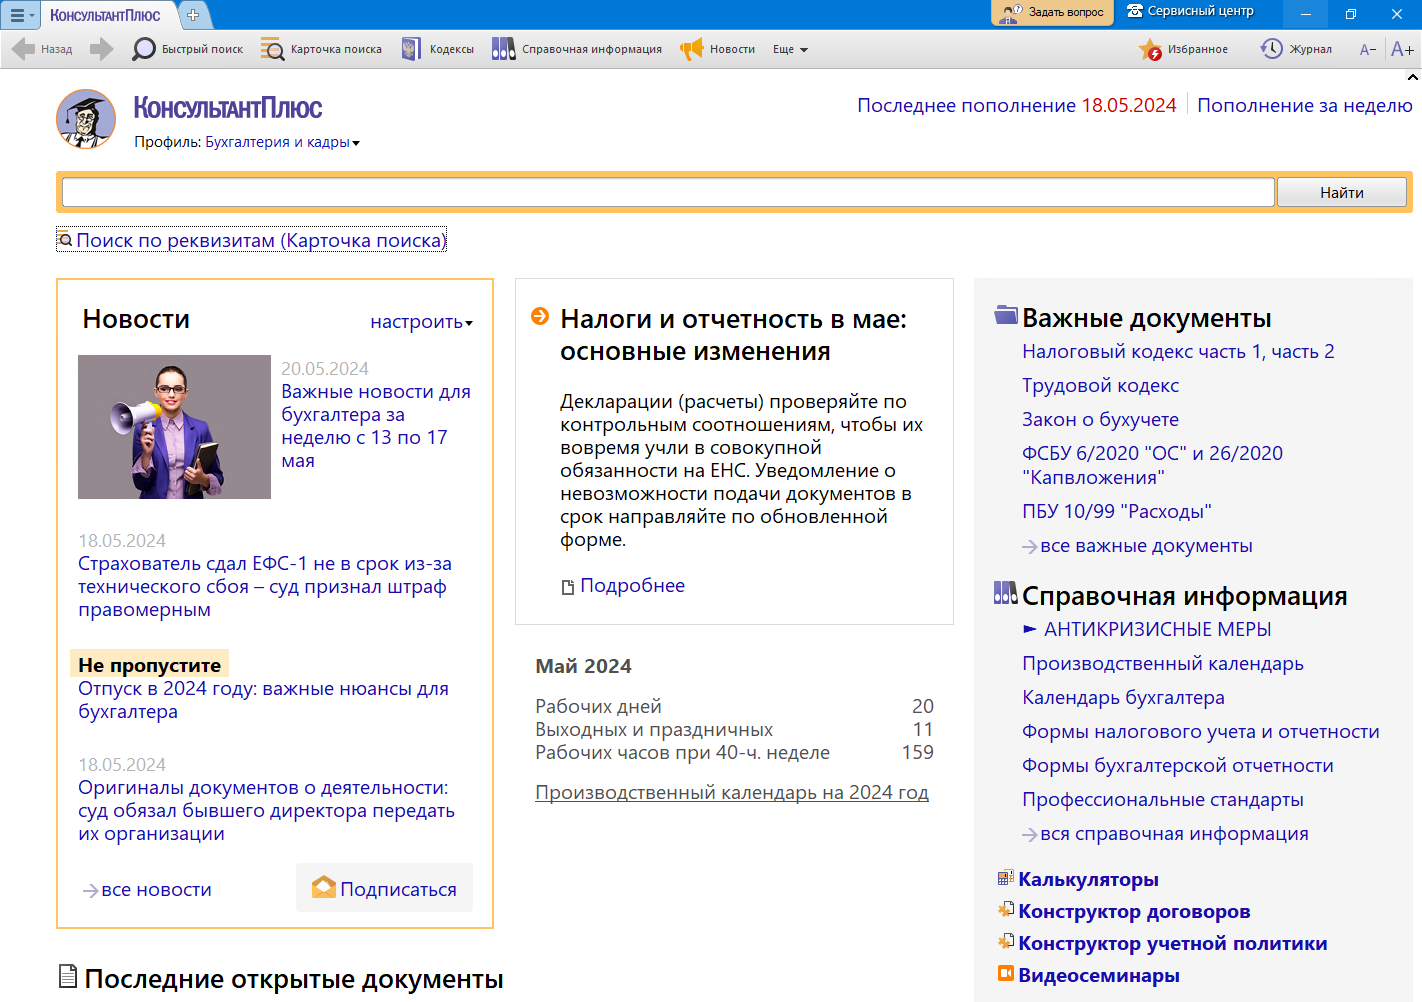Open ФСБУ 6/2020 "ОС" link
The width and height of the screenshot is (1422, 1002).
tap(1152, 465)
